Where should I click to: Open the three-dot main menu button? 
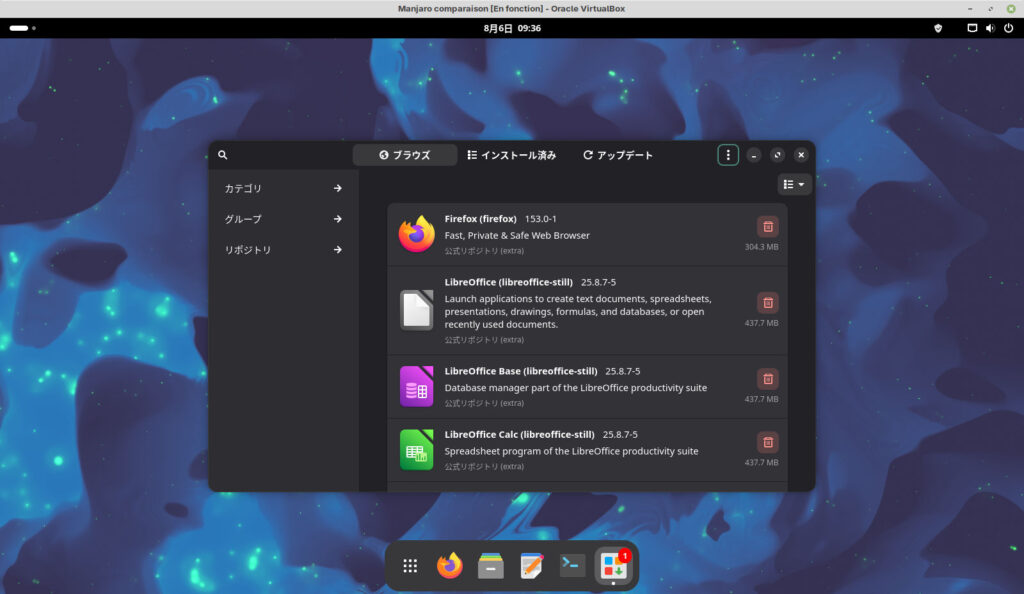728,155
